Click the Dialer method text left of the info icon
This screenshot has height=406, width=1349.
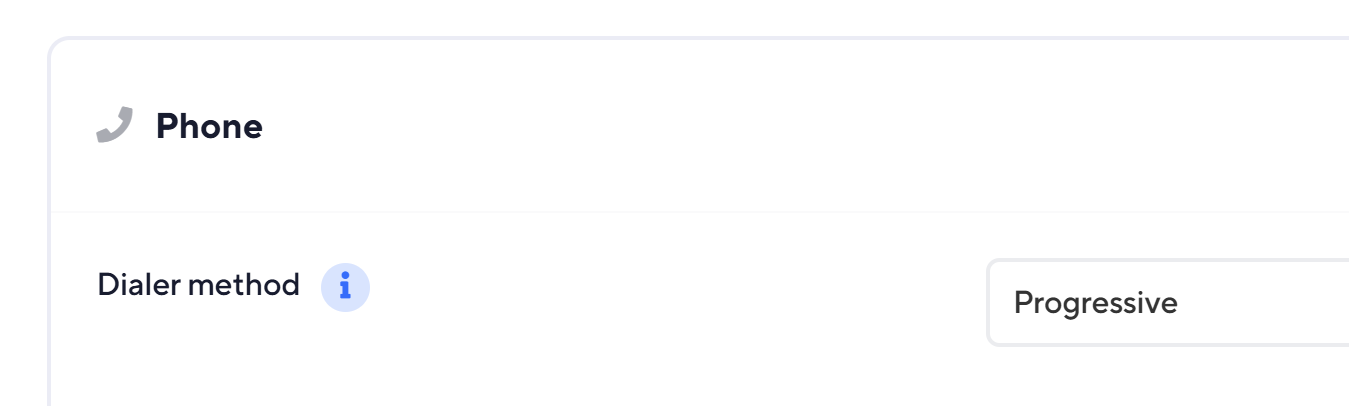(x=198, y=286)
